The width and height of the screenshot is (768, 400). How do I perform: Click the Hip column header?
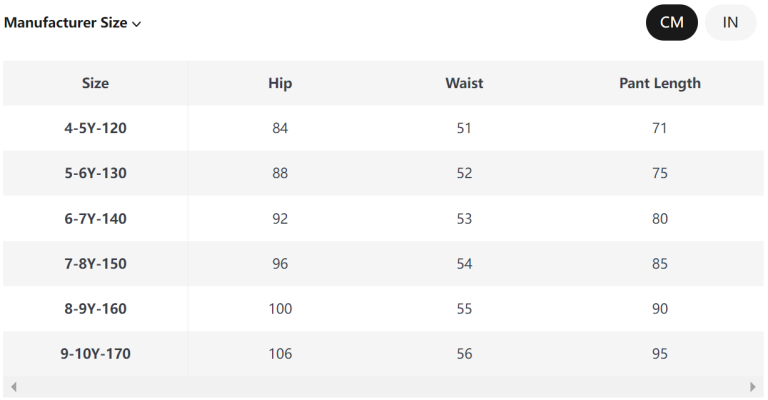280,83
